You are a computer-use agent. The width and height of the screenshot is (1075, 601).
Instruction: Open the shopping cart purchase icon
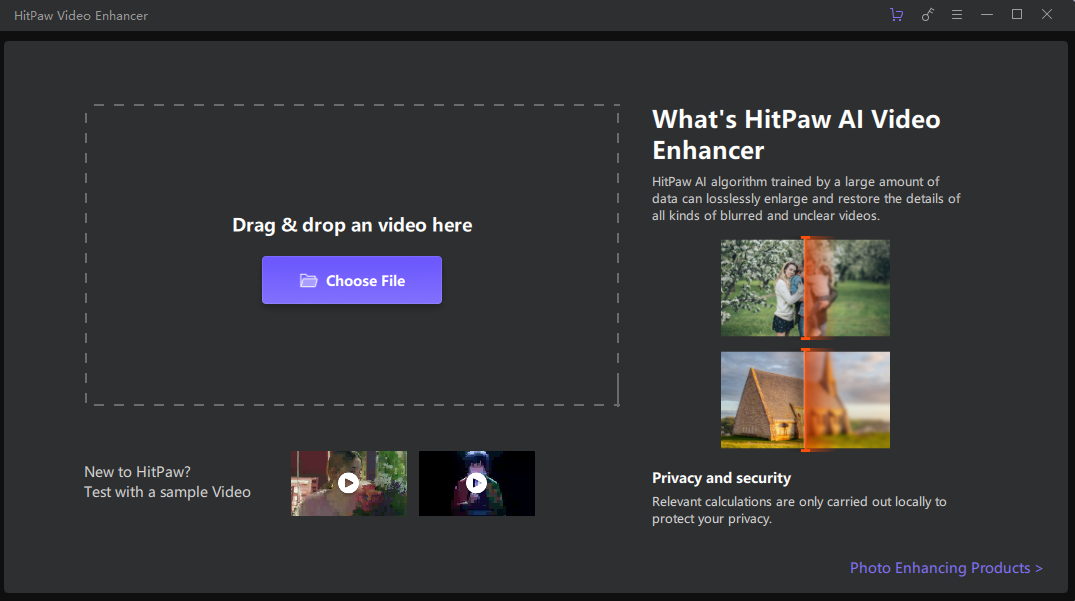[896, 15]
